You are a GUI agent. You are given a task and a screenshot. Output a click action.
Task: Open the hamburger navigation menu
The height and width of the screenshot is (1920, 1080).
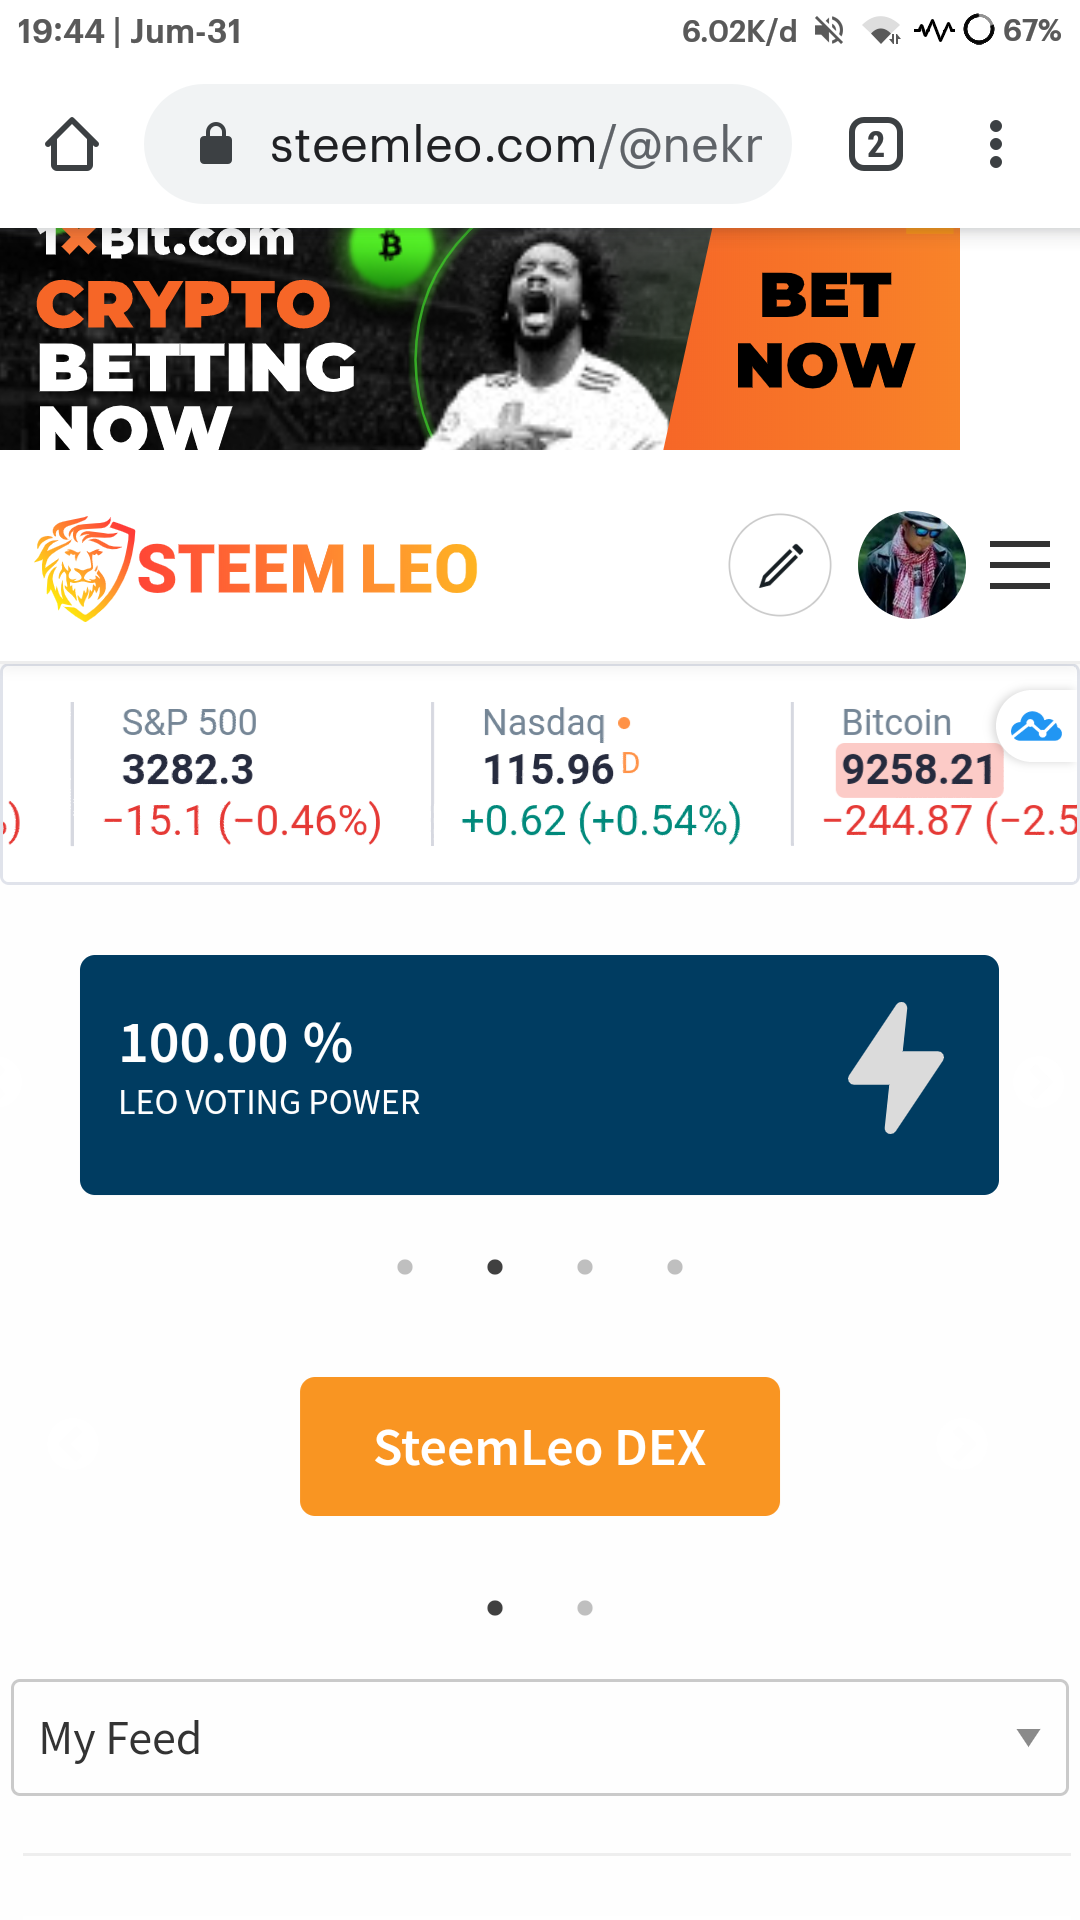[x=1020, y=565]
